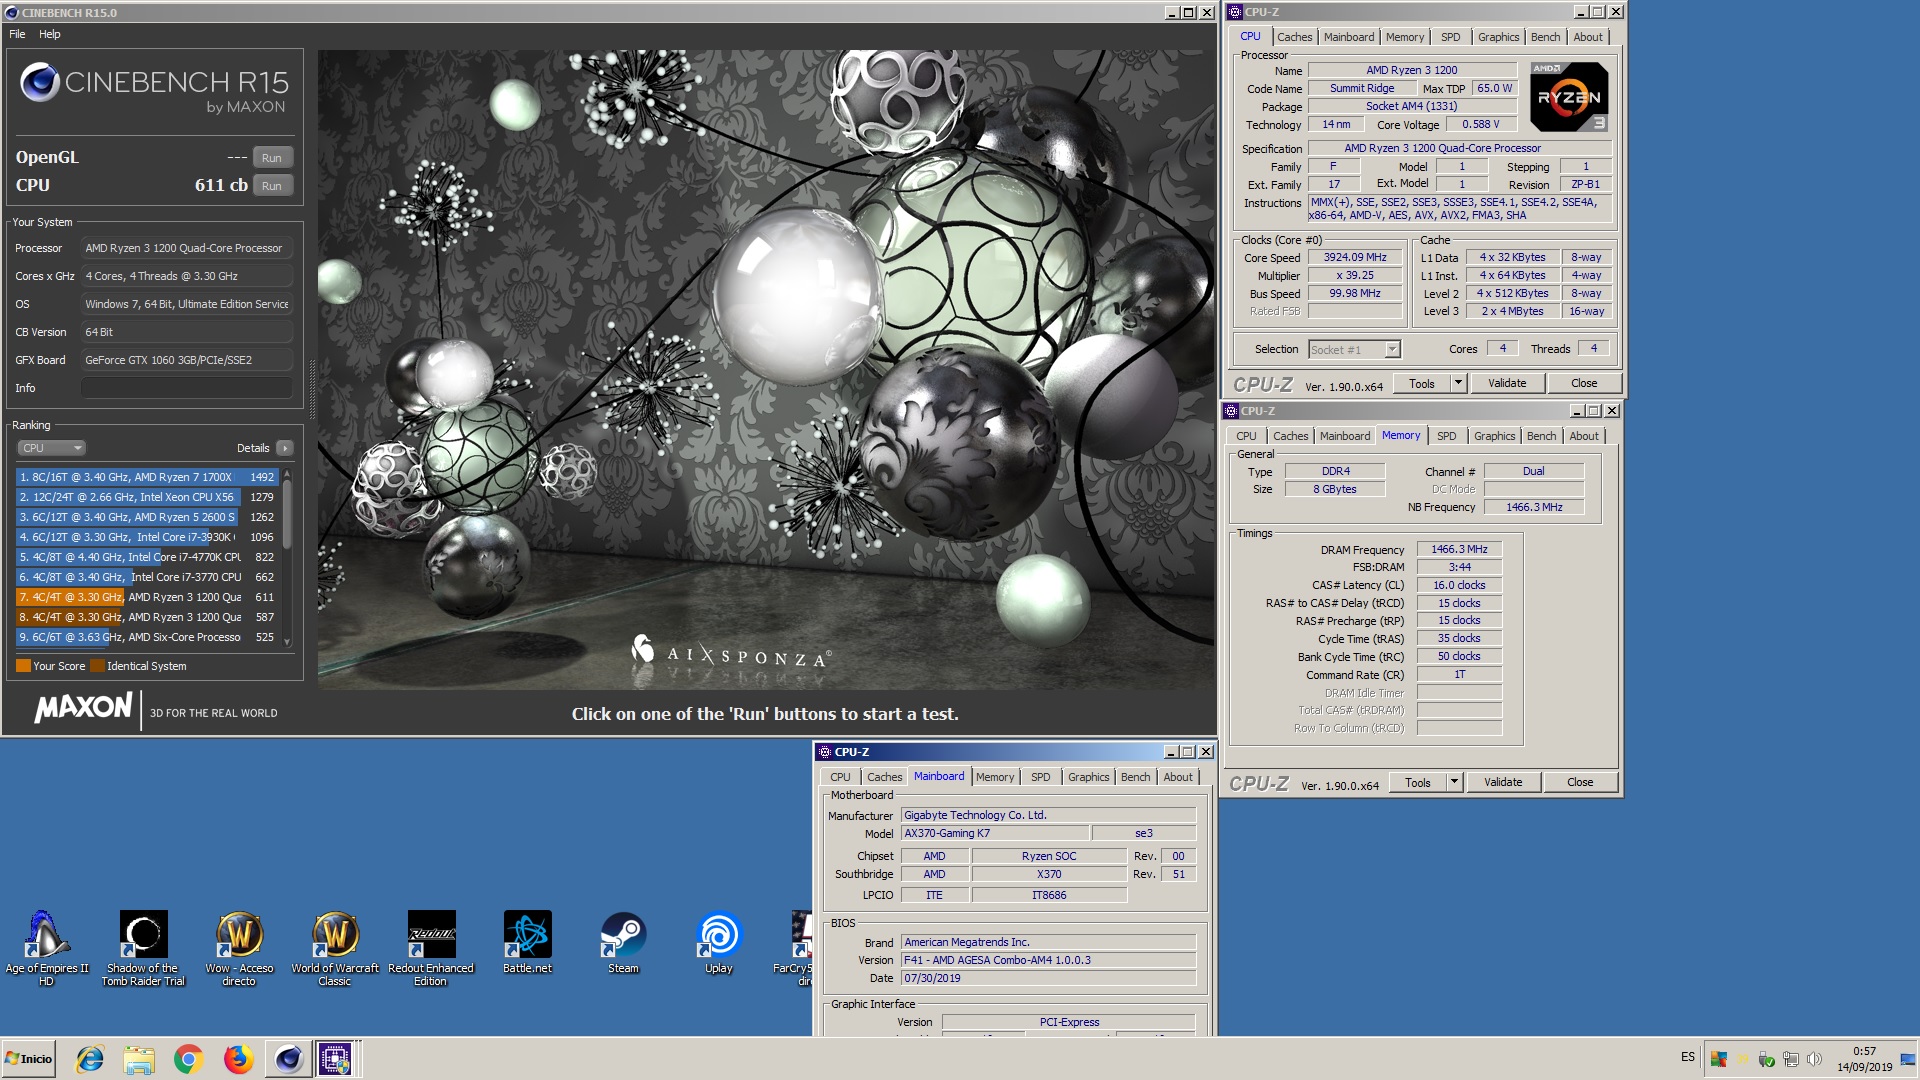This screenshot has height=1080, width=1920.
Task: Click the Info input field in Cinebench
Action: (187, 388)
